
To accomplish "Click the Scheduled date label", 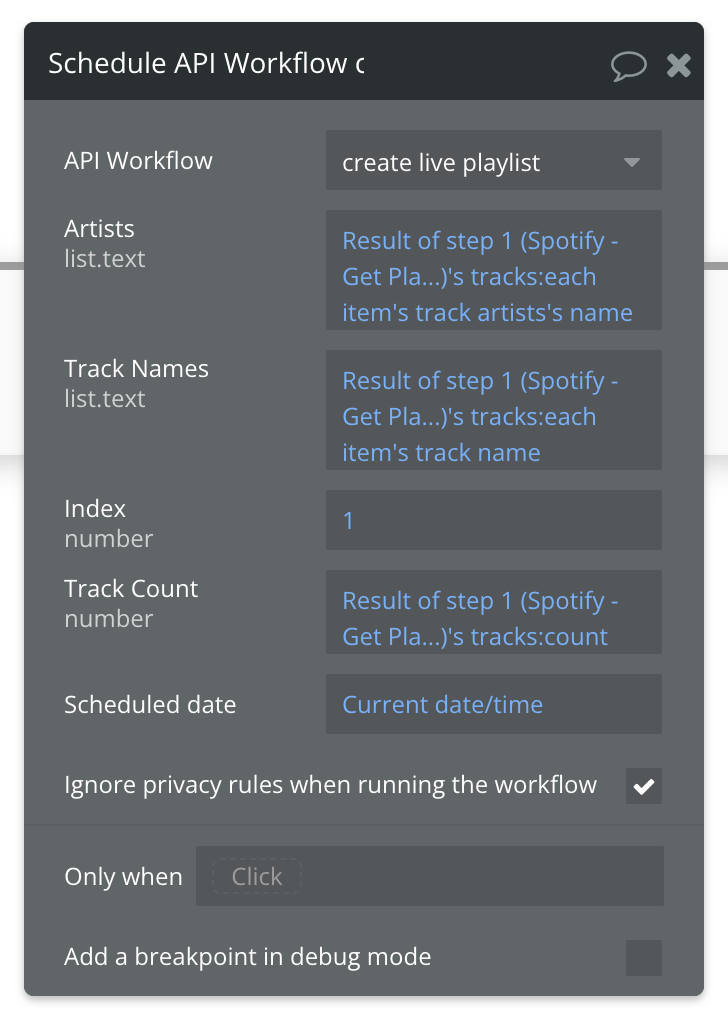I will pos(150,705).
